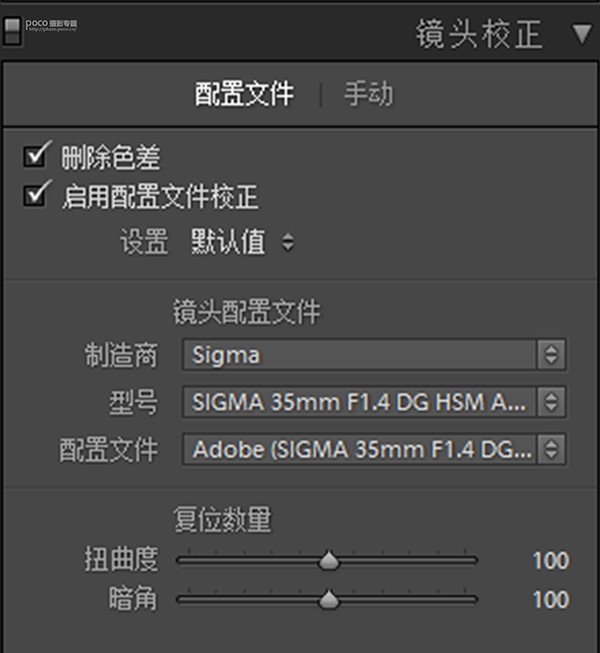Image resolution: width=600 pixels, height=653 pixels.
Task: Click the 扭曲度 slider handle
Action: pos(329,561)
